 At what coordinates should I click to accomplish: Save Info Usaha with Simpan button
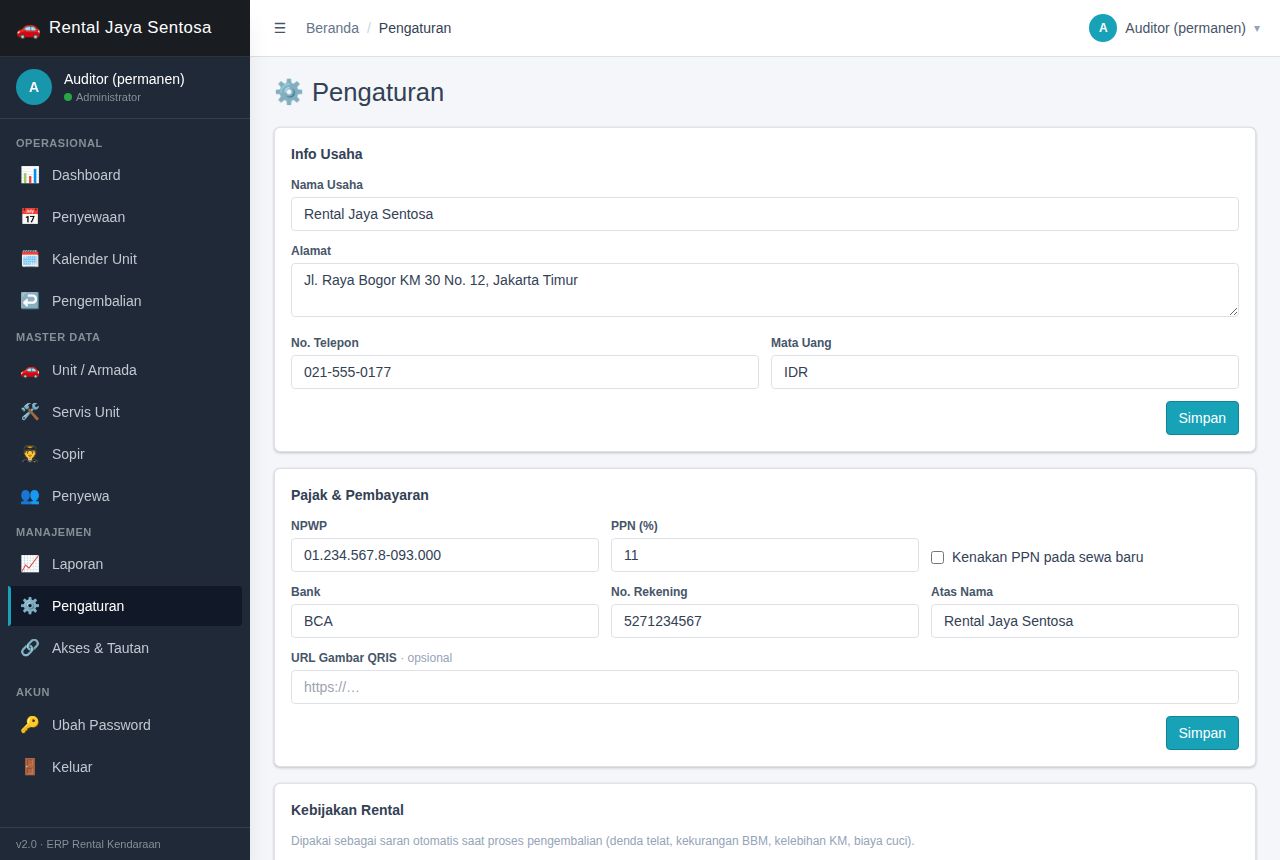pos(1202,418)
